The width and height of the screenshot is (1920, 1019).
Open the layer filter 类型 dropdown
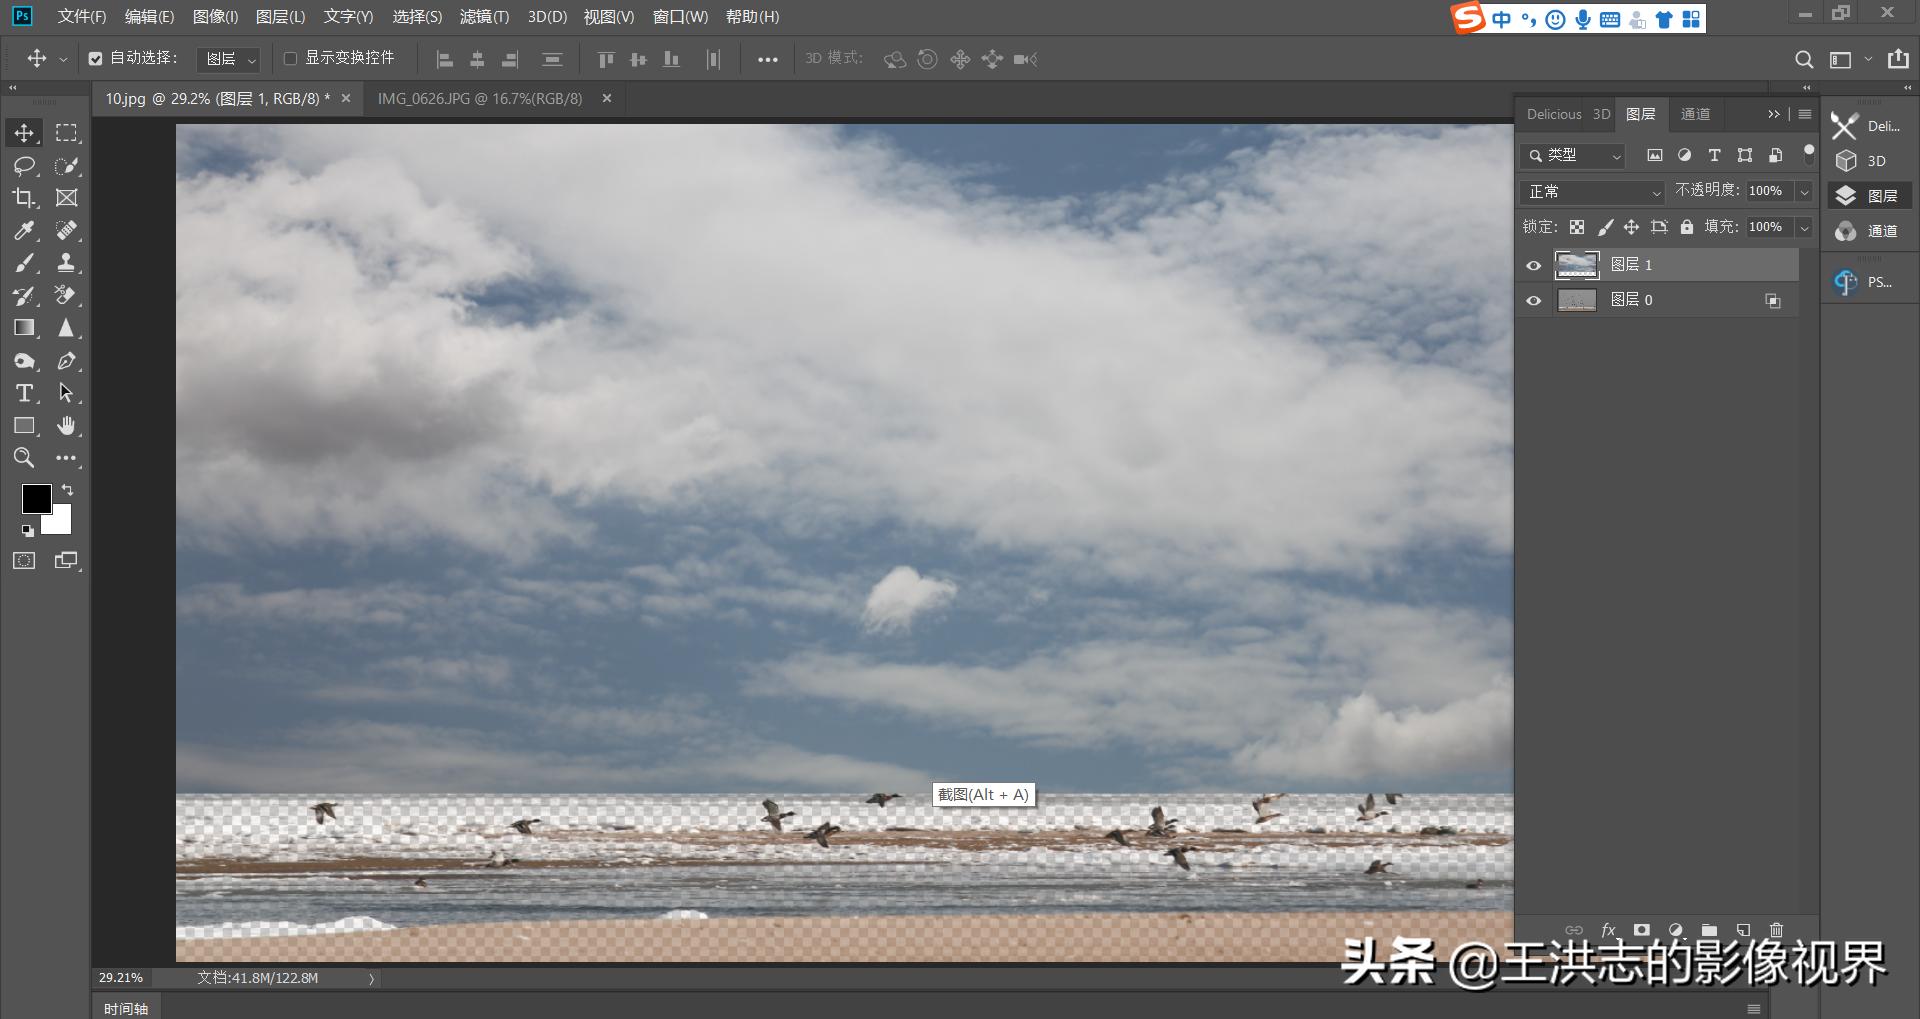pos(1572,156)
